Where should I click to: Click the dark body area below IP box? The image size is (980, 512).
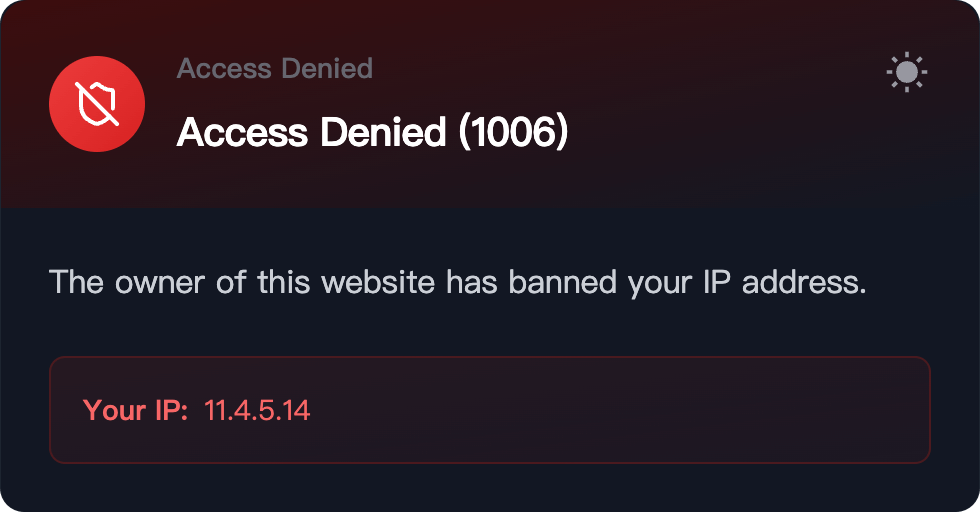point(489,488)
